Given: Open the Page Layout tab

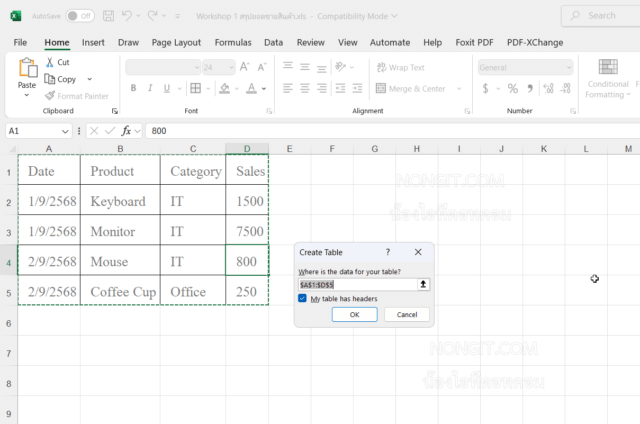Looking at the screenshot, I should [x=176, y=42].
